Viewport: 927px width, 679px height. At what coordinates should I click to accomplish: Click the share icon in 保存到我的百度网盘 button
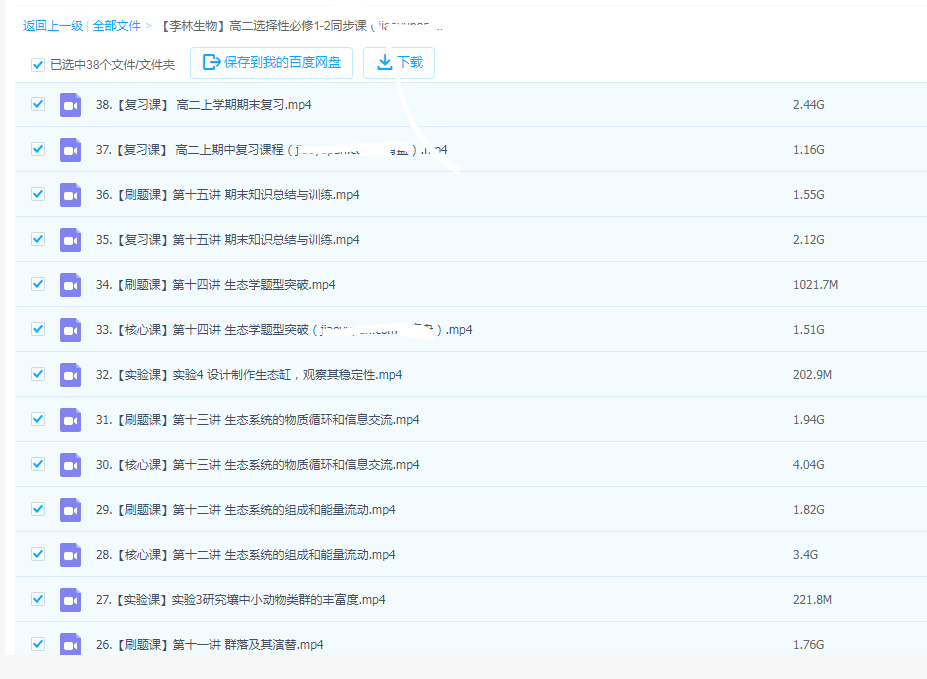pyautogui.click(x=210, y=62)
